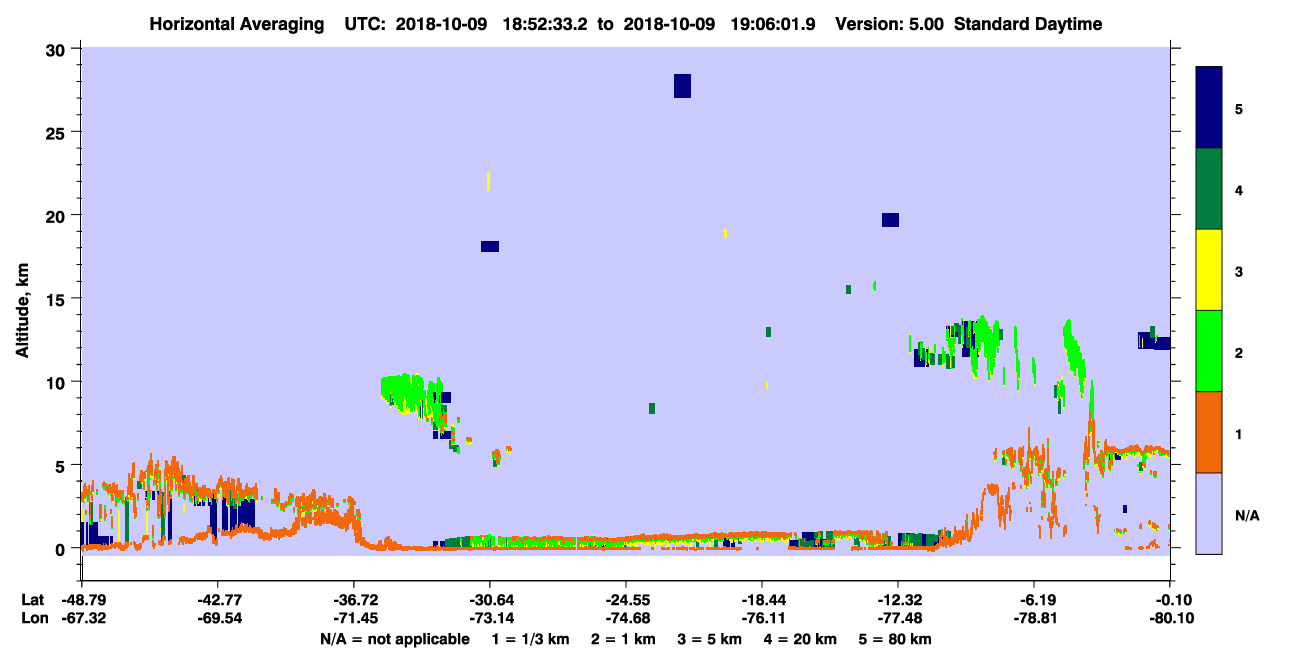This screenshot has width=1300, height=667.
Task: Click the altitude tick label 30
Action: (x=58, y=50)
